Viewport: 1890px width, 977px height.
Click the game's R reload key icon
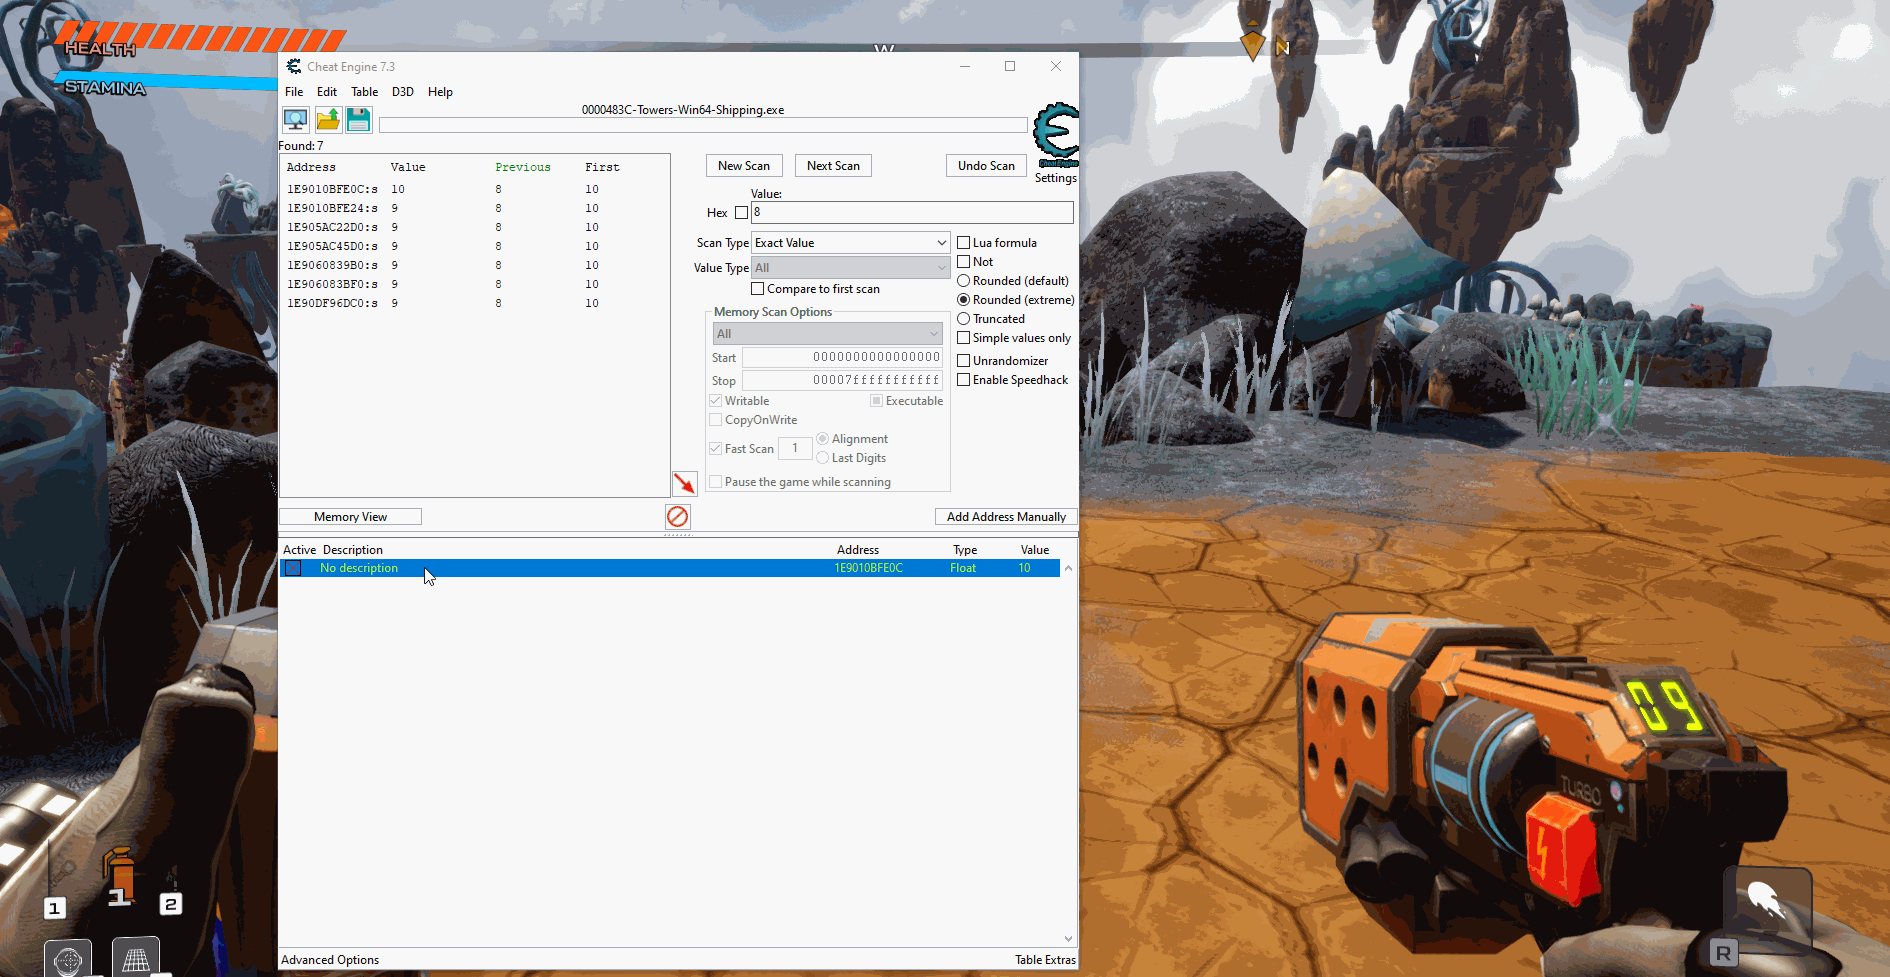coord(1724,953)
